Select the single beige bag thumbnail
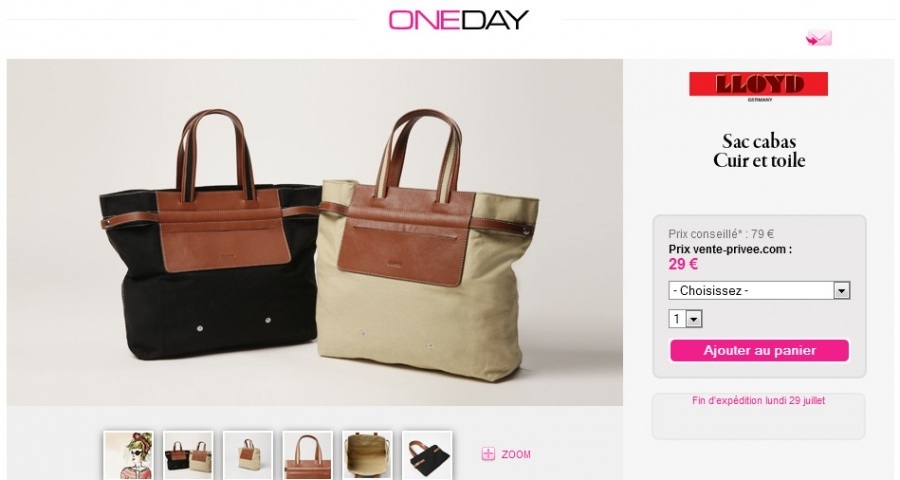900x480 pixels. (x=248, y=455)
